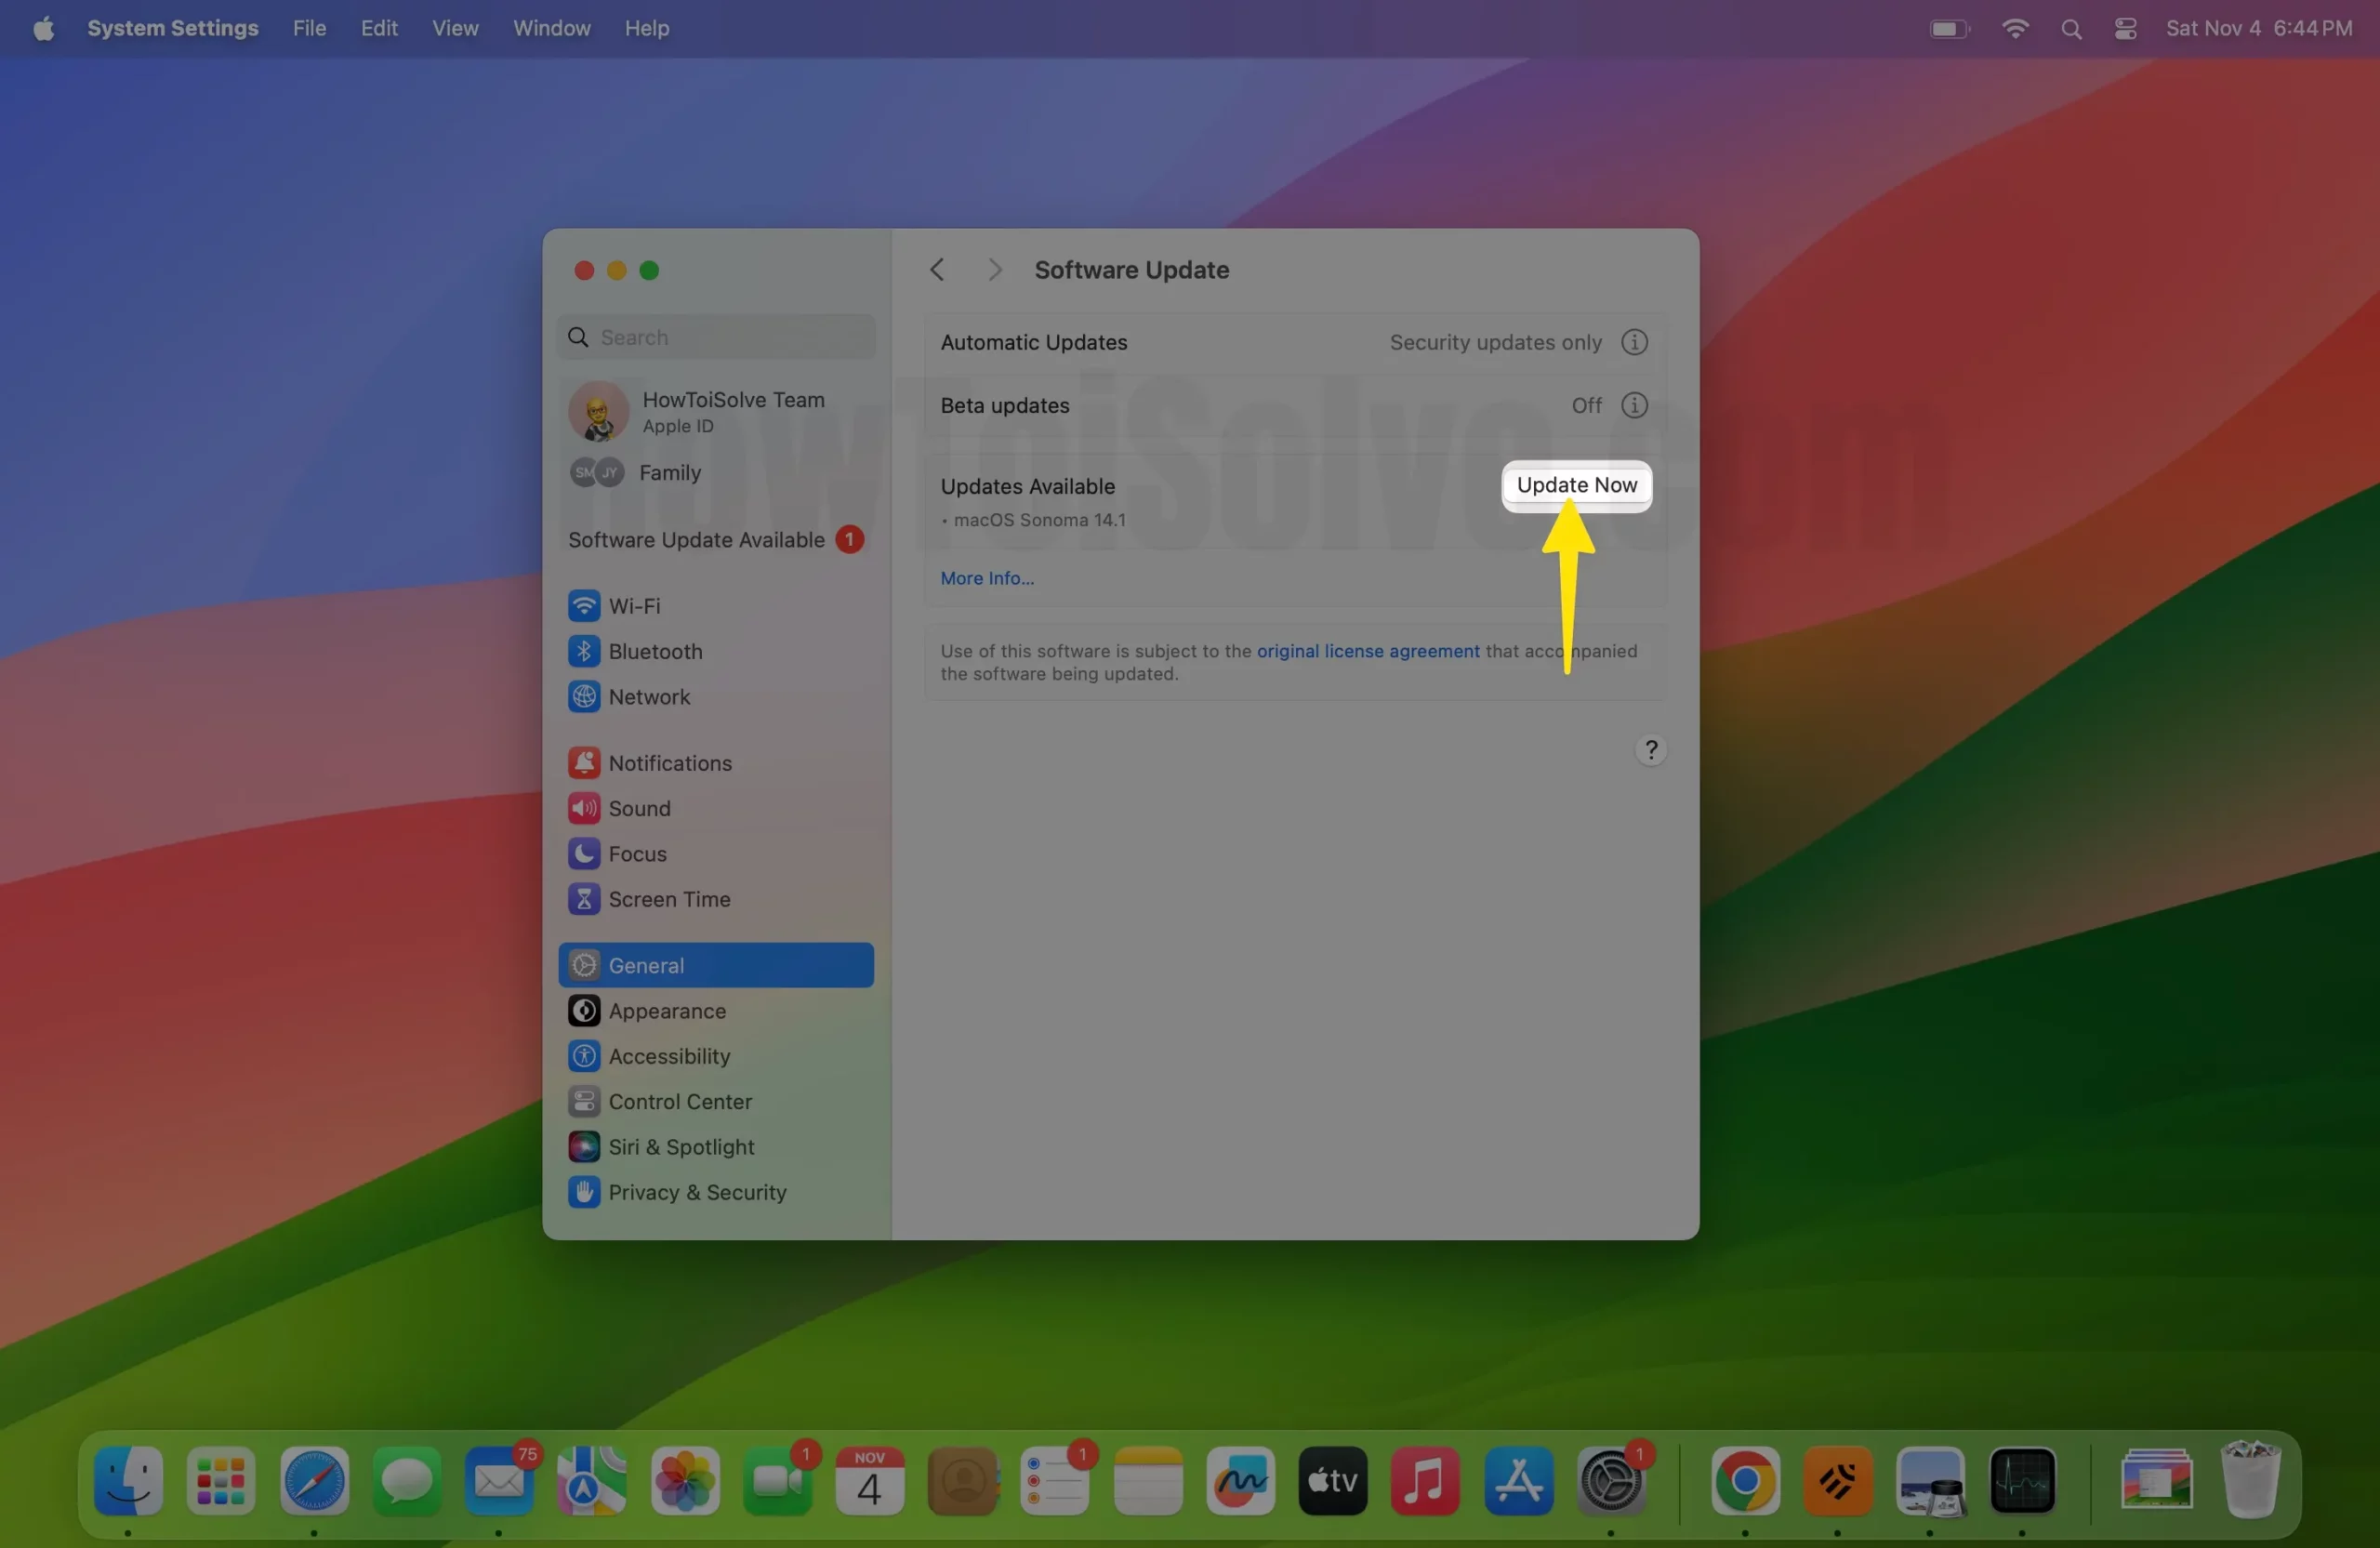Open Calendar from the Dock
This screenshot has width=2380, height=1548.
point(869,1480)
